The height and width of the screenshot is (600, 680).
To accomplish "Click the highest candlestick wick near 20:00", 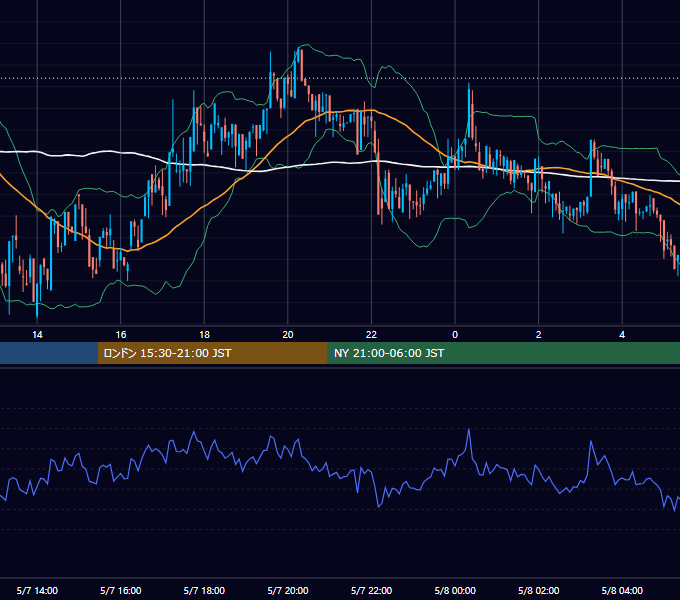I will (x=300, y=56).
